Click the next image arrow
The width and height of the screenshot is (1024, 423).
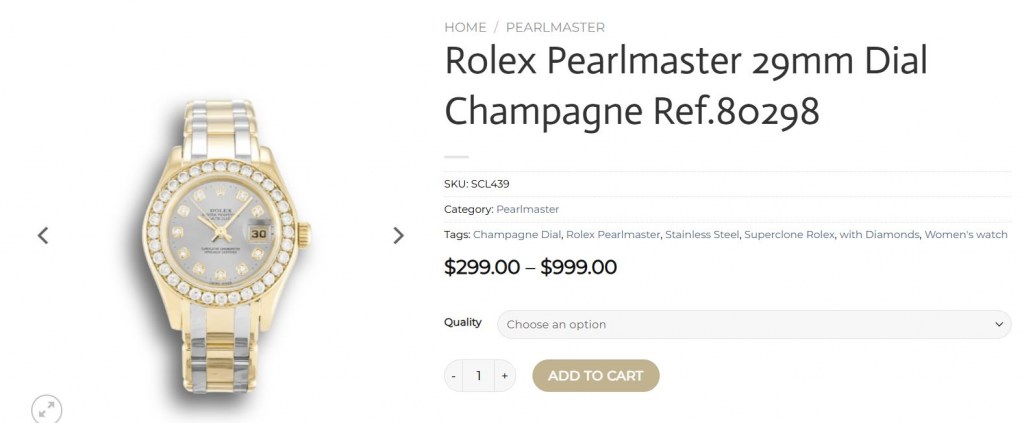[x=398, y=236]
